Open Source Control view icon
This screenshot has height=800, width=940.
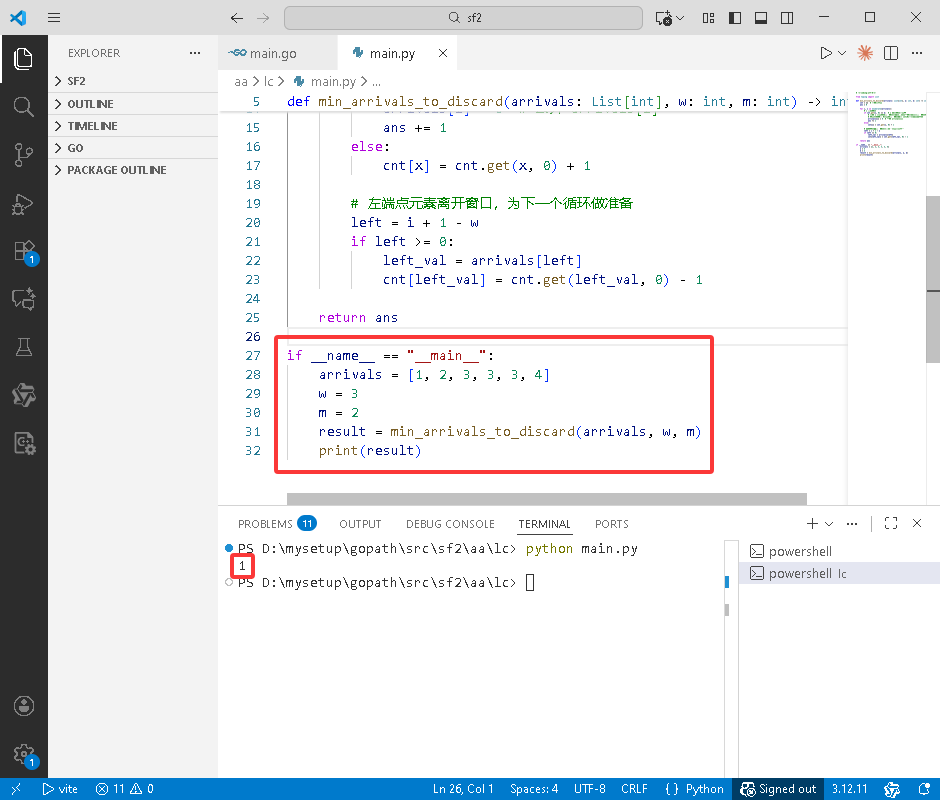[23, 155]
